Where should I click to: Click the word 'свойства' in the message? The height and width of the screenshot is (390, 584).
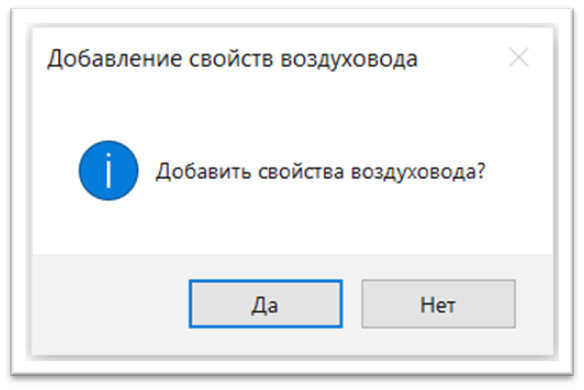point(301,172)
